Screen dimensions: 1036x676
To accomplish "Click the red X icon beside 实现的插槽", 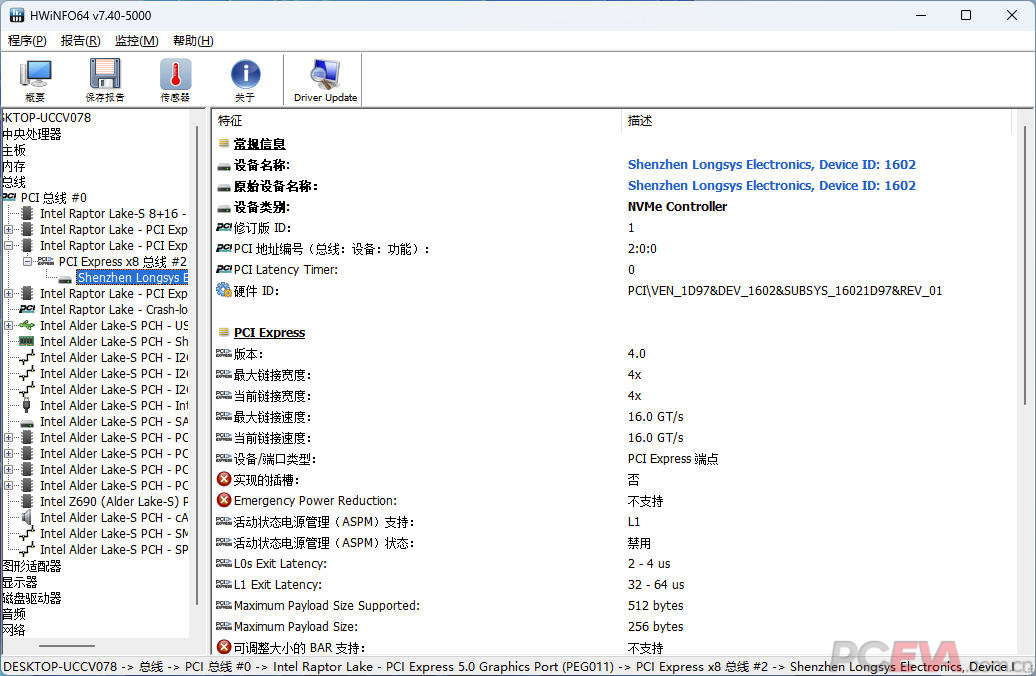I will (224, 480).
